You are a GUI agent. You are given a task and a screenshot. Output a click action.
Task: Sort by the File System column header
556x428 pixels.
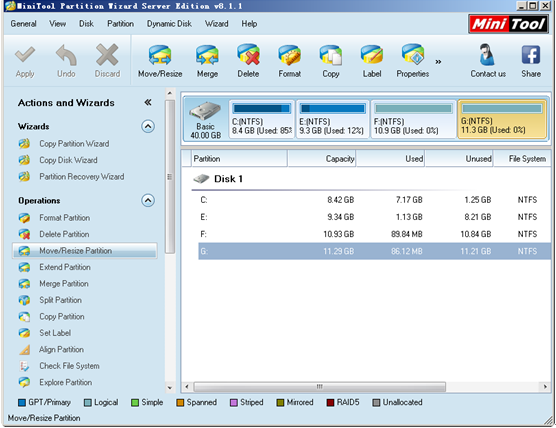click(x=522, y=159)
